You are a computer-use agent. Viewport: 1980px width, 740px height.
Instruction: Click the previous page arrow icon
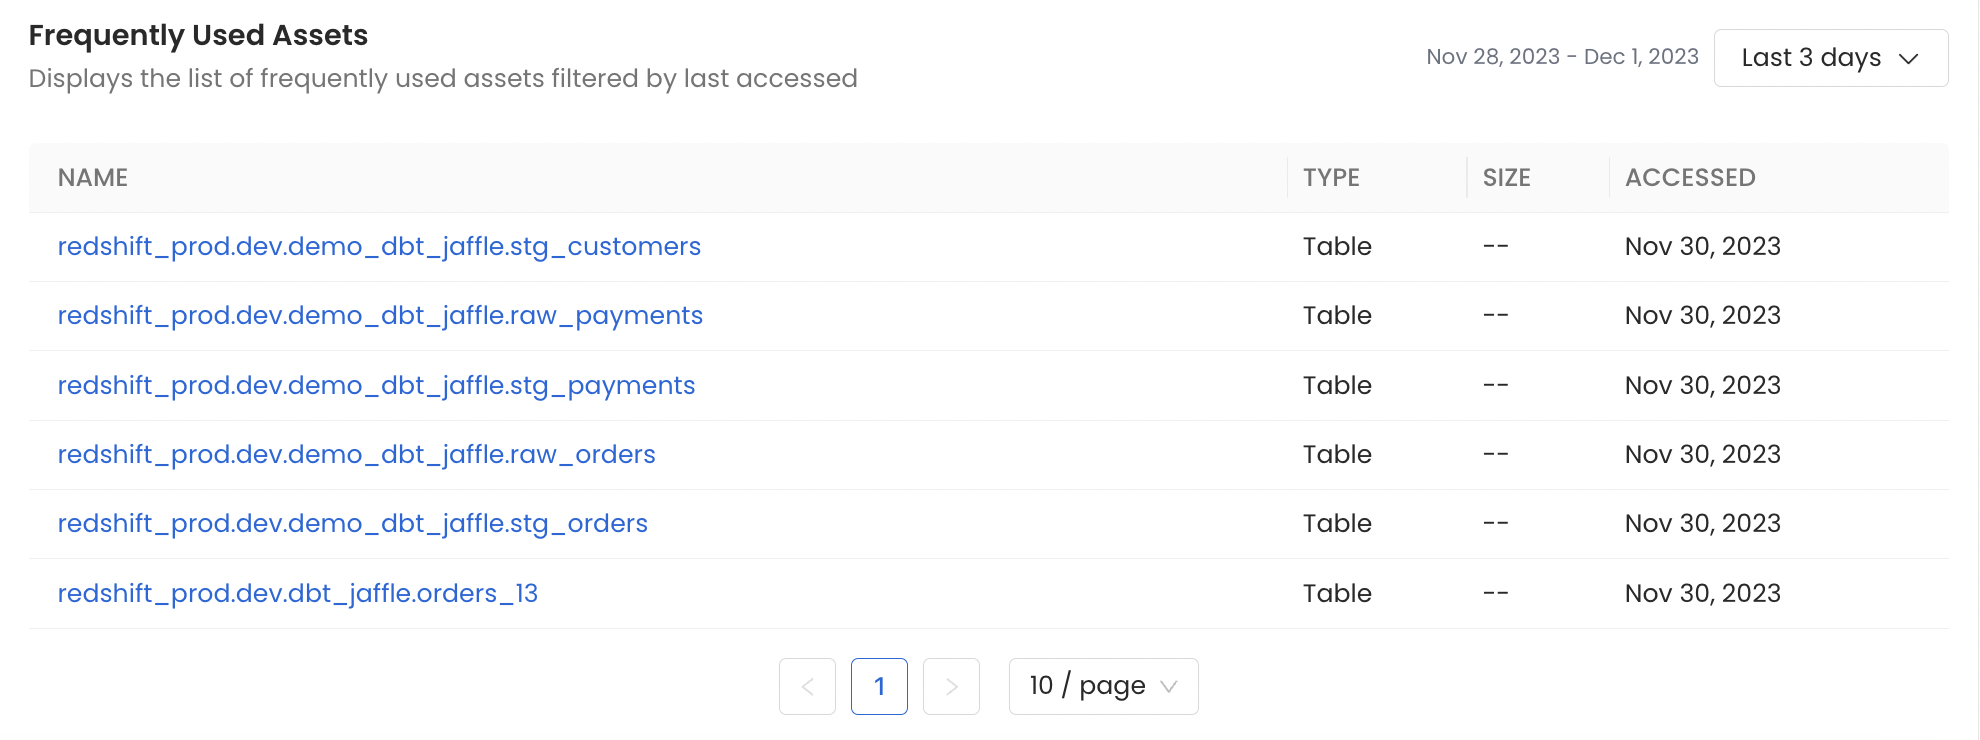tap(807, 686)
